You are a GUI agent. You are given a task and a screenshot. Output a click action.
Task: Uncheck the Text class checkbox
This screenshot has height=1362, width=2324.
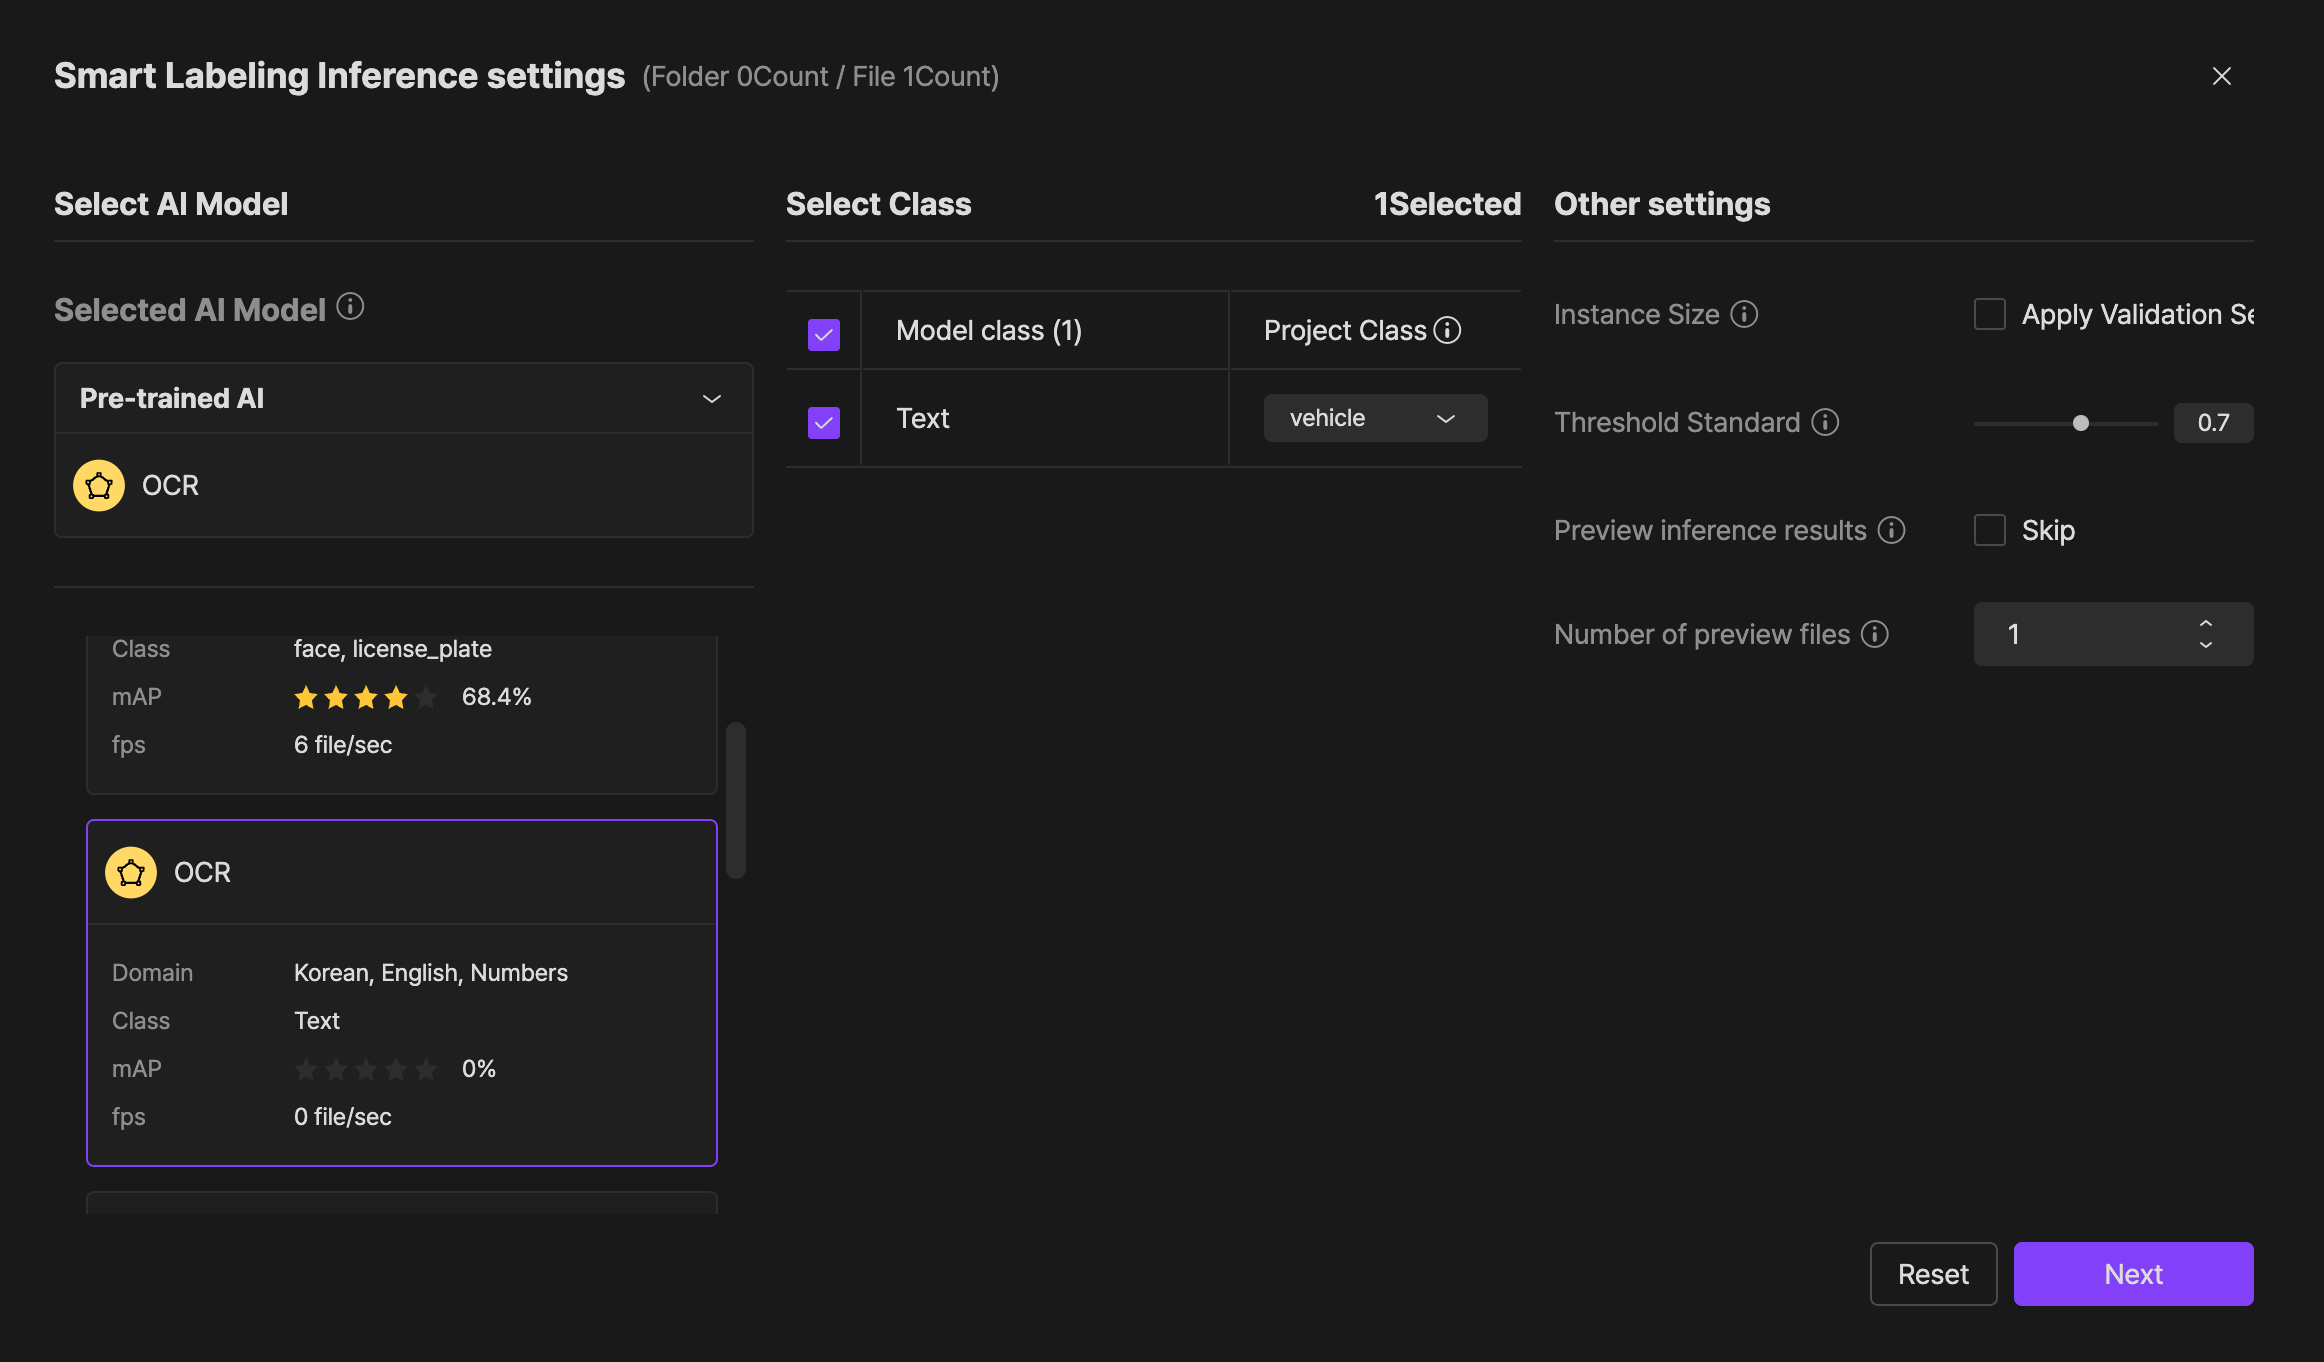pyautogui.click(x=824, y=422)
